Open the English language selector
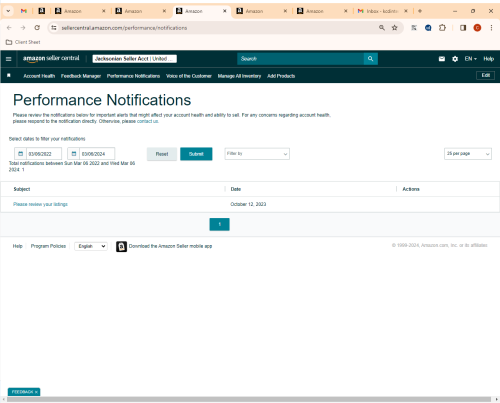This screenshot has width=500, height=403. click(x=91, y=246)
